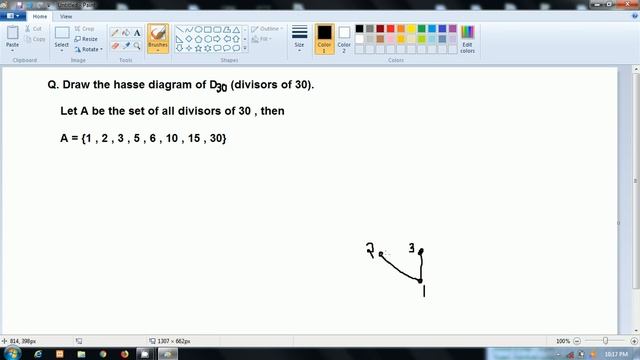
Task: Switch to the View tab
Action: click(66, 16)
